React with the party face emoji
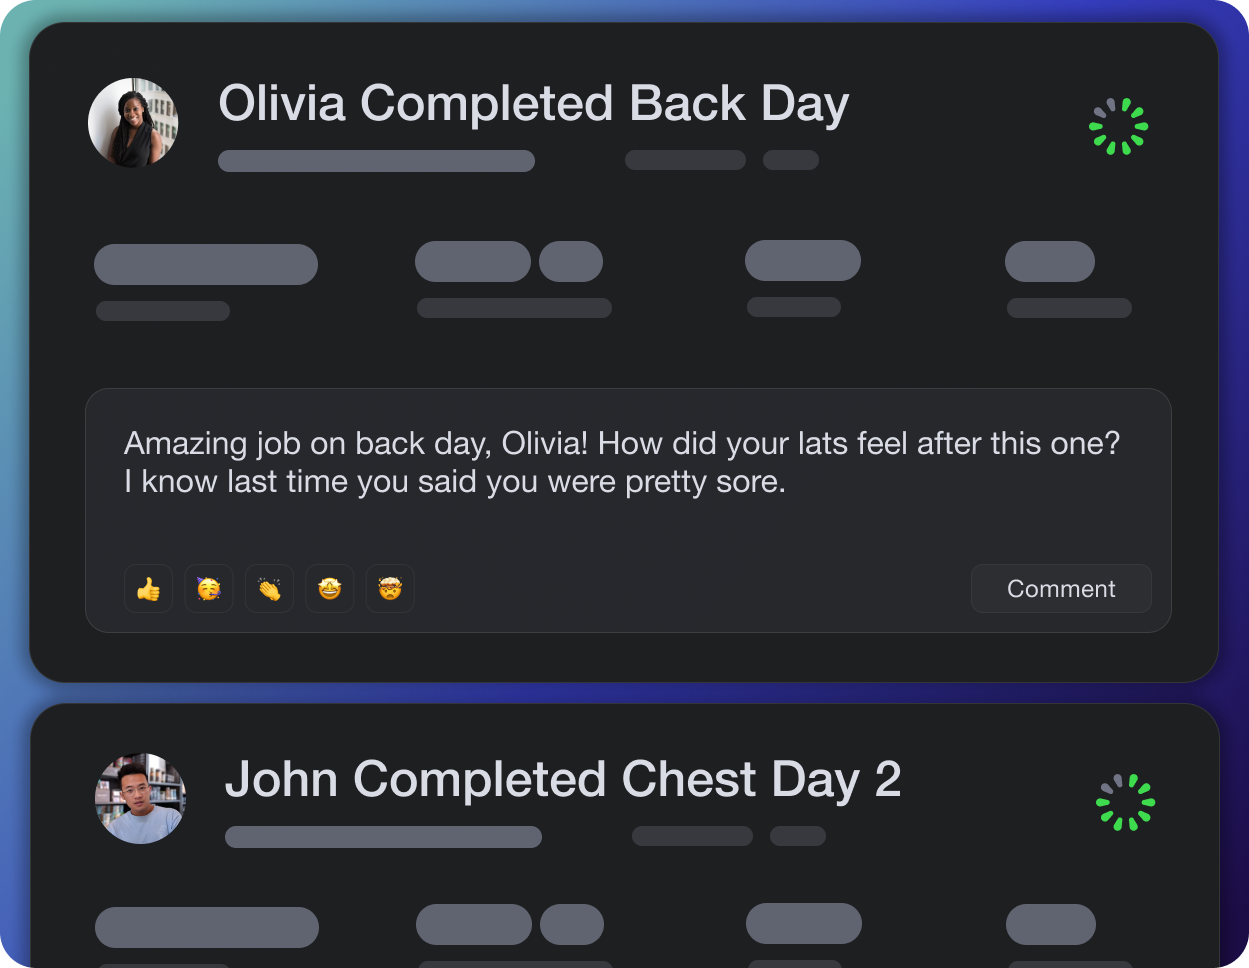 (x=209, y=589)
